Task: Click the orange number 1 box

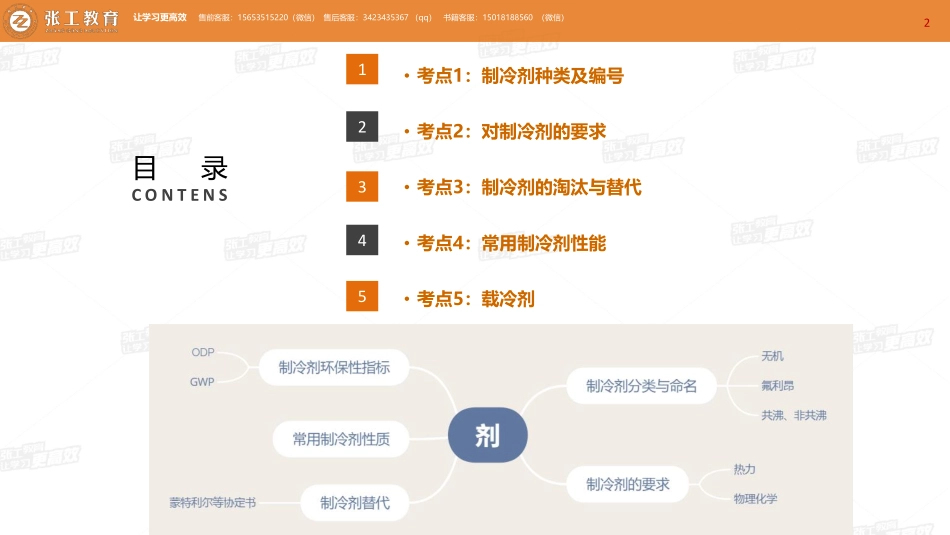Action: pyautogui.click(x=362, y=69)
